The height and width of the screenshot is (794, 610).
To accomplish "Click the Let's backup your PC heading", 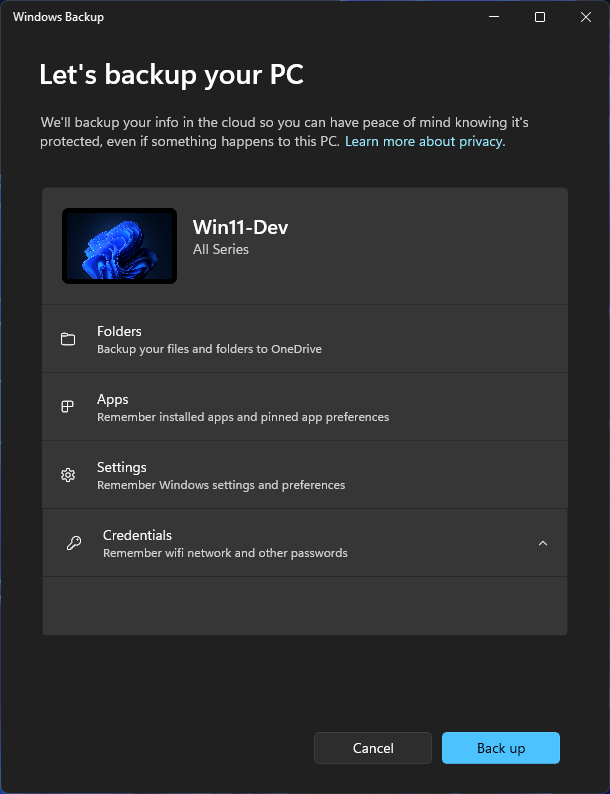I will [x=171, y=75].
